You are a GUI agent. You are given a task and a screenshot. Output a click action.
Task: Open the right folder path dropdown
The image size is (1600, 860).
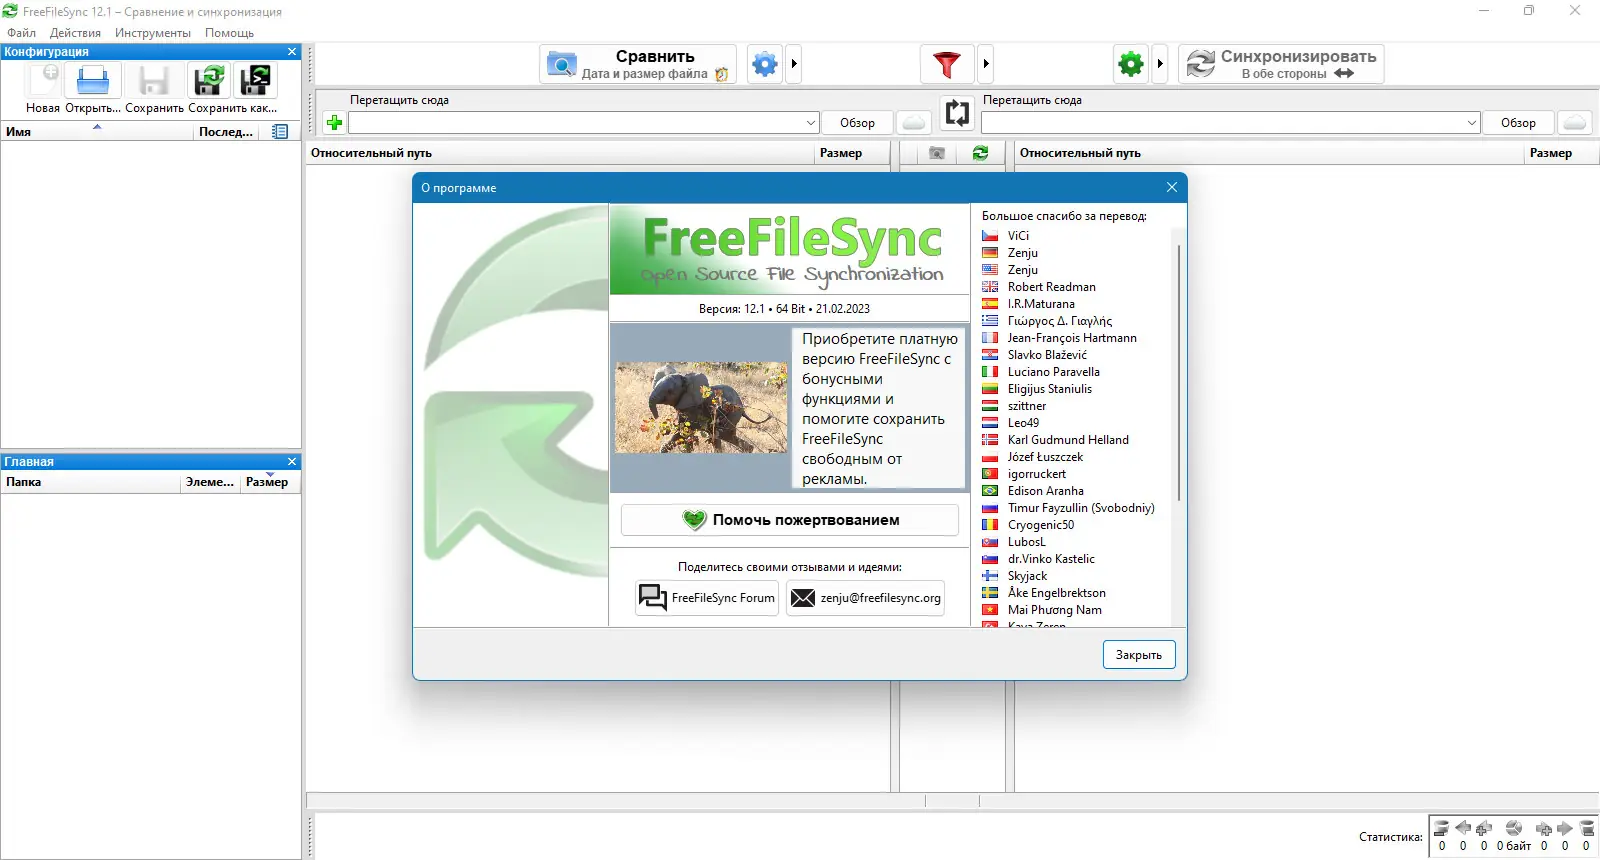1472,123
